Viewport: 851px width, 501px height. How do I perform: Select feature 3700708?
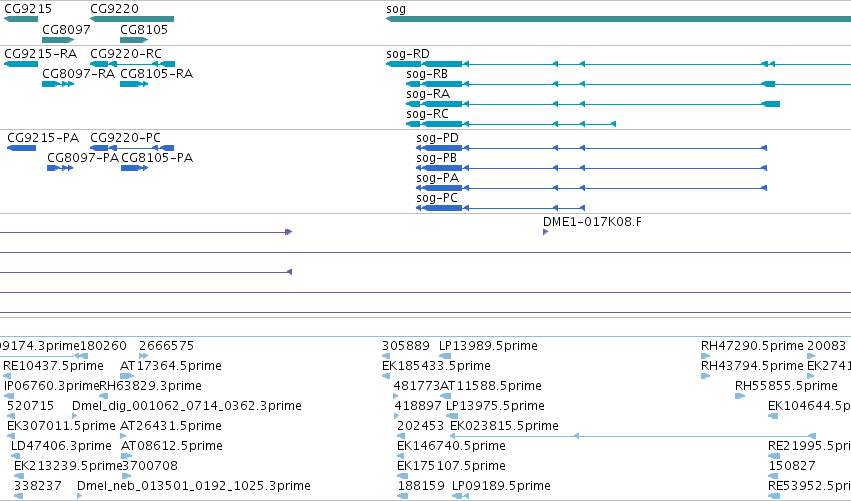pos(150,466)
